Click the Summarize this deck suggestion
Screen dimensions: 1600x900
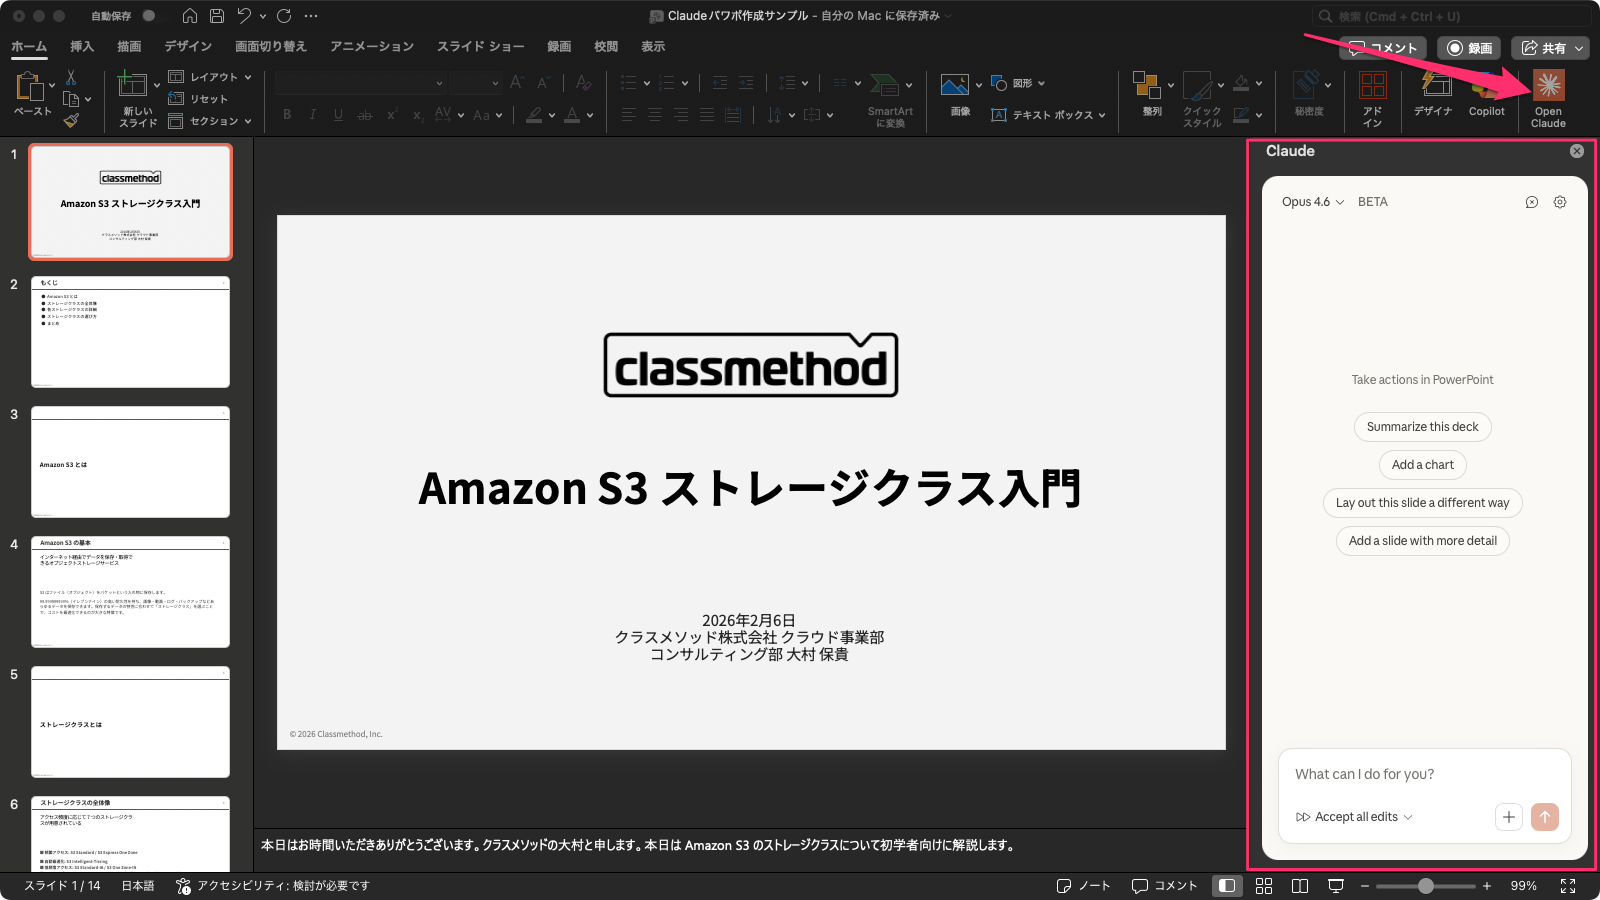coord(1422,427)
